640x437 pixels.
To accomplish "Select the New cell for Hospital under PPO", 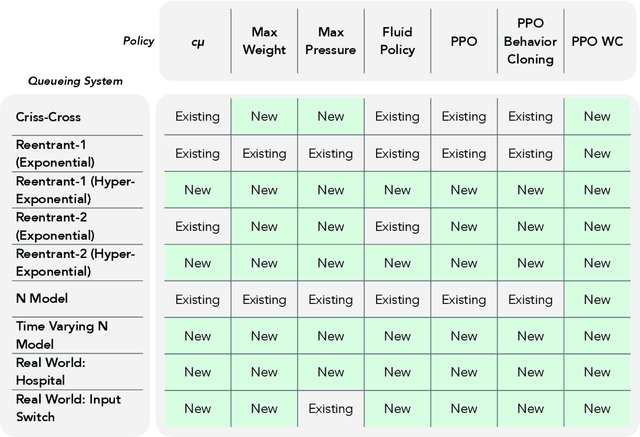I will [x=464, y=372].
